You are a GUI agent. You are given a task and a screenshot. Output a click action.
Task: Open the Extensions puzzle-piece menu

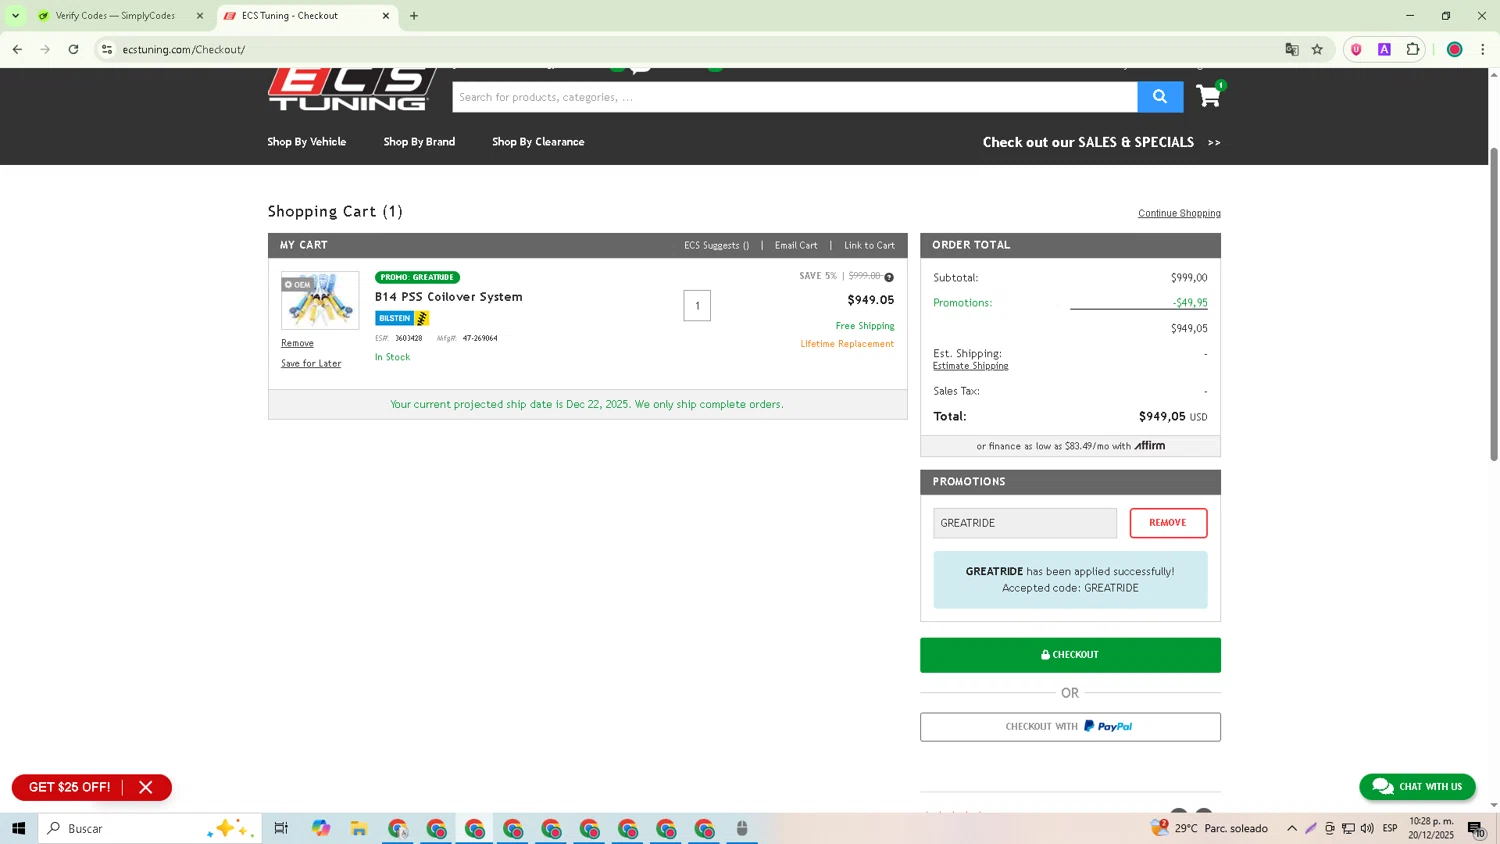coord(1413,49)
